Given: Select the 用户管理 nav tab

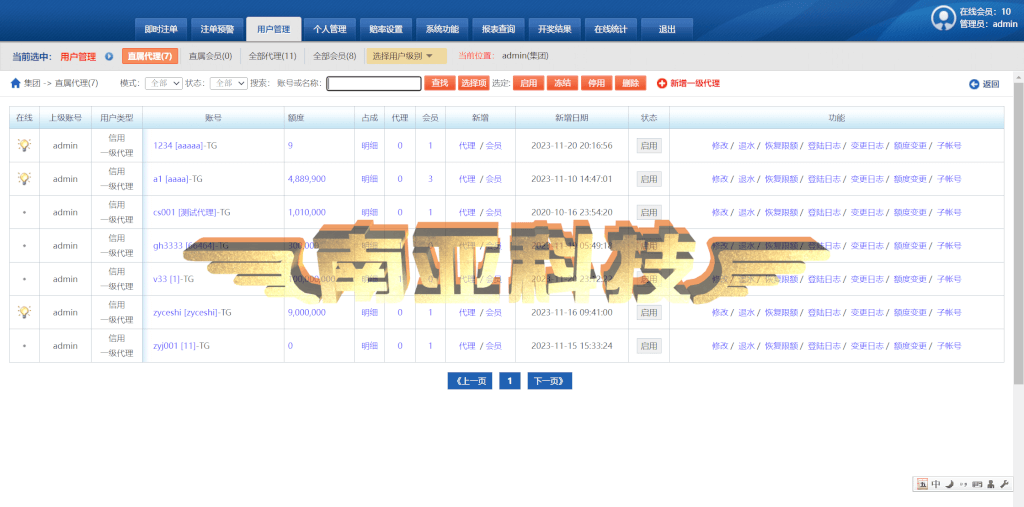Looking at the screenshot, I should 274,29.
